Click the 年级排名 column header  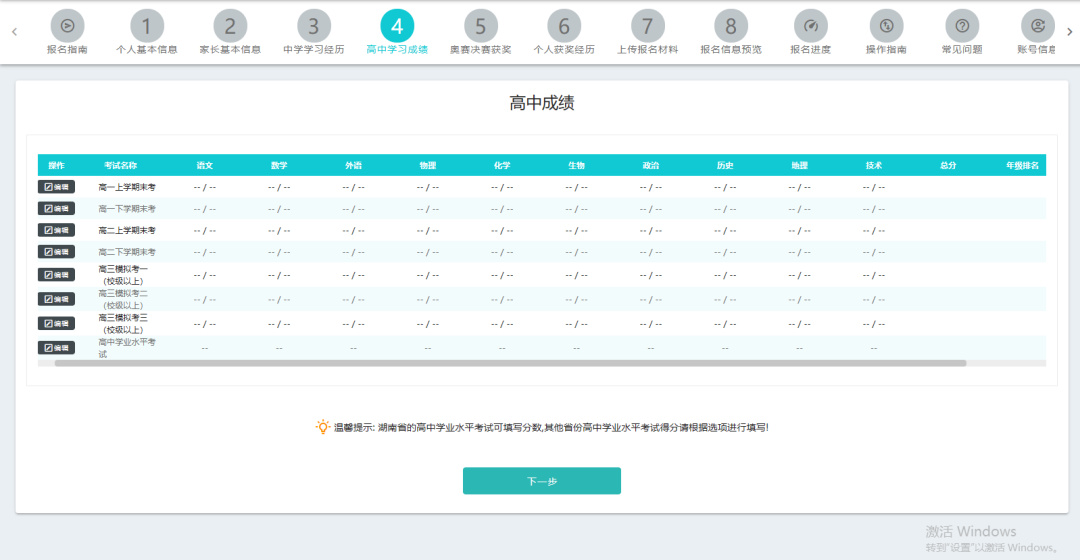[1022, 165]
